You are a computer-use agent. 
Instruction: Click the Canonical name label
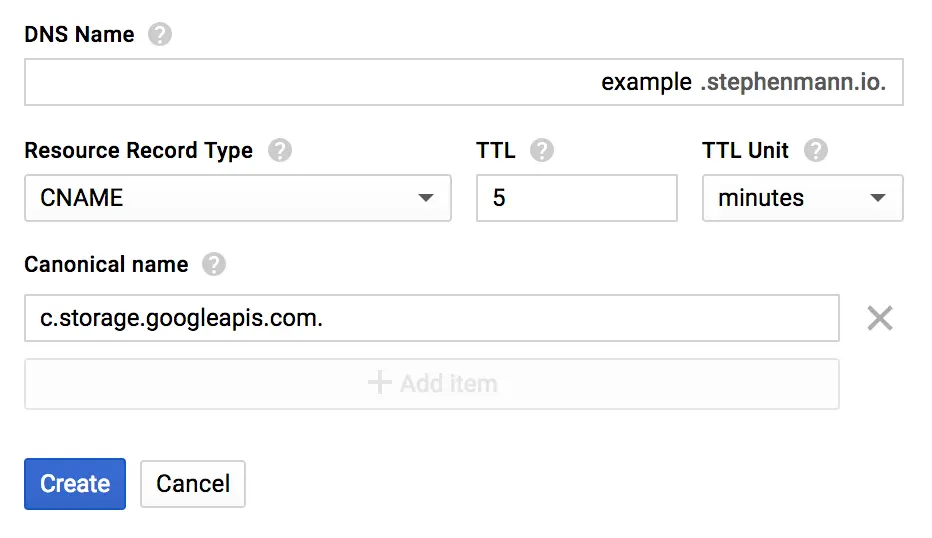pos(106,265)
